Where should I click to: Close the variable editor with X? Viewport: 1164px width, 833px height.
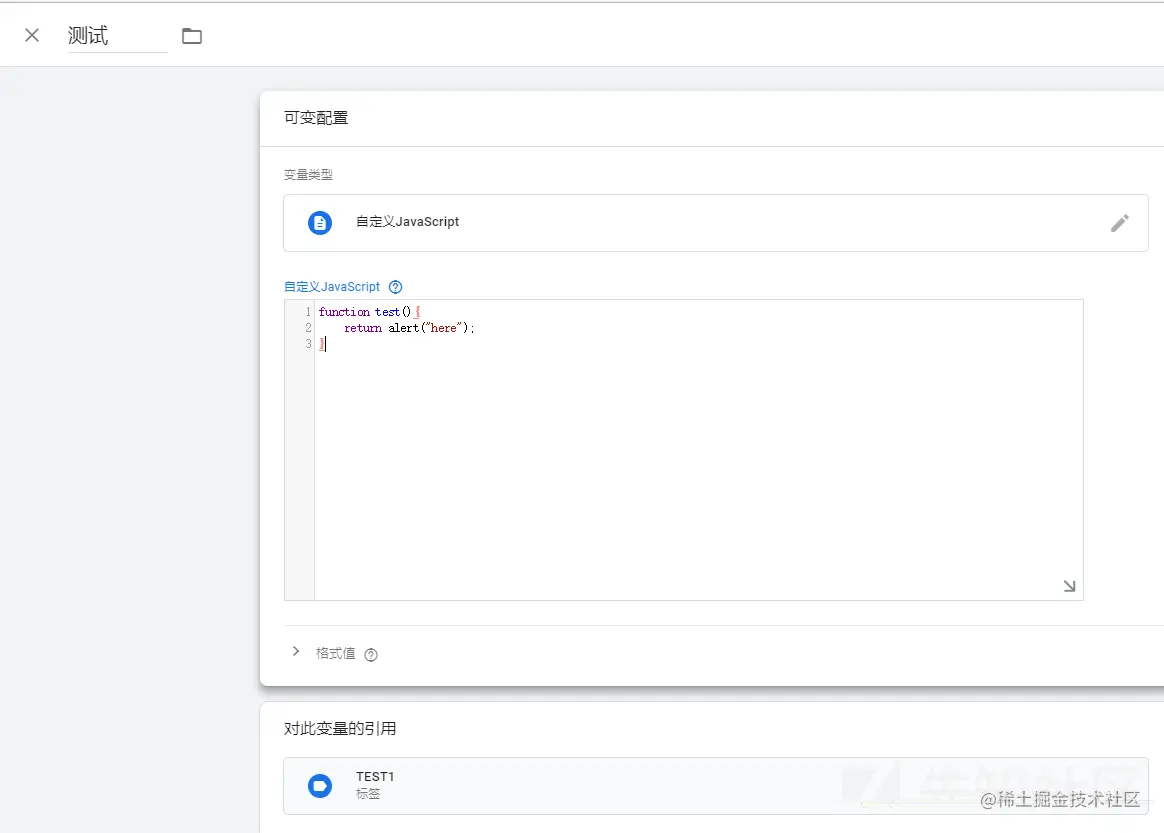tap(32, 35)
